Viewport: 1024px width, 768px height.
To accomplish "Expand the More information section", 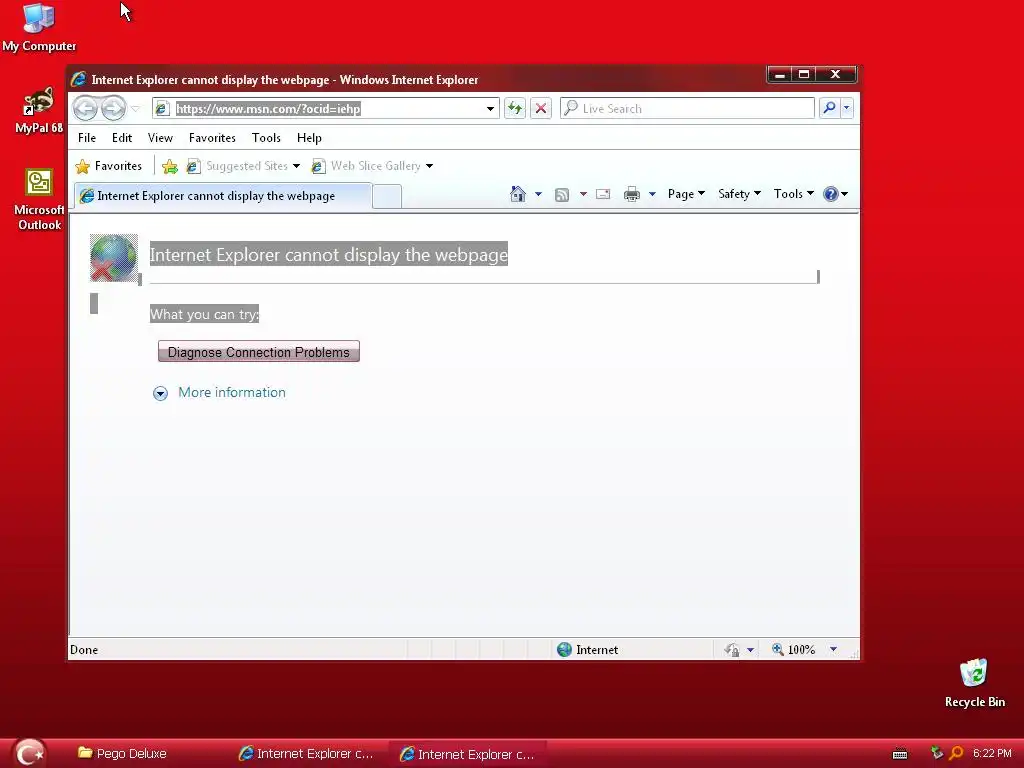I will coord(161,393).
